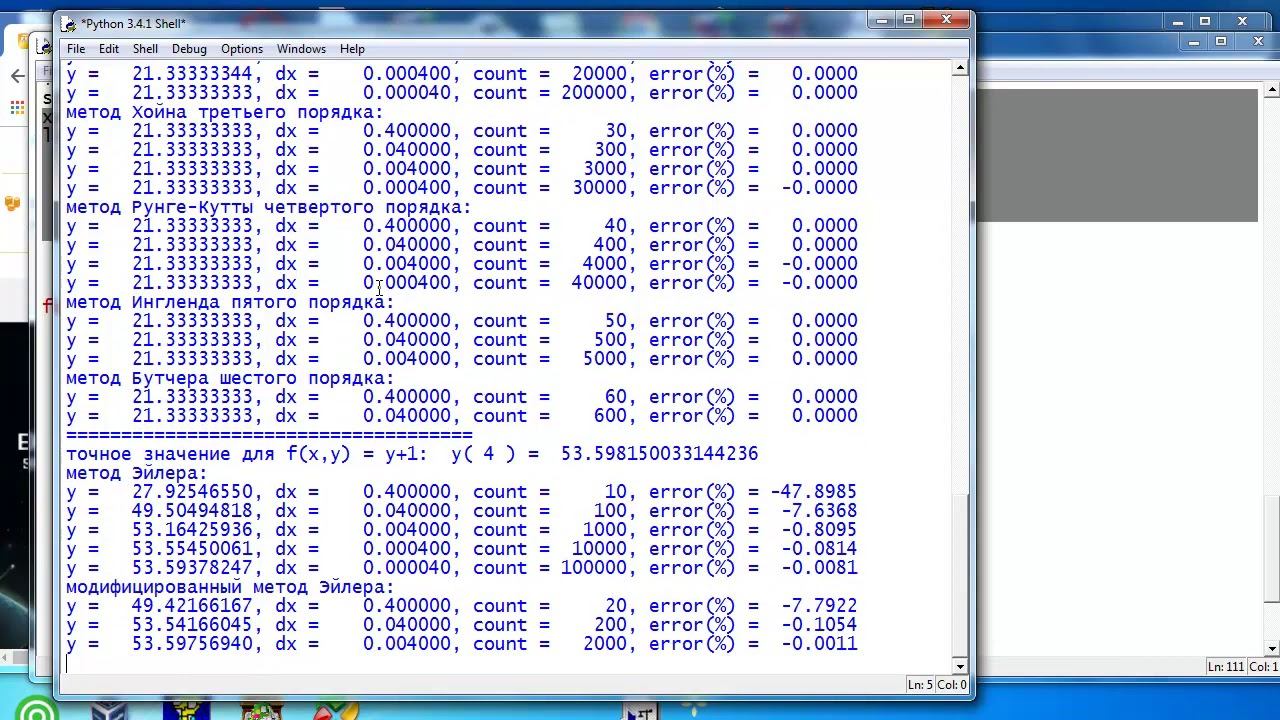Image resolution: width=1280 pixels, height=720 pixels.
Task: Click the 'Col: 0' status bar entry
Action: pos(953,685)
